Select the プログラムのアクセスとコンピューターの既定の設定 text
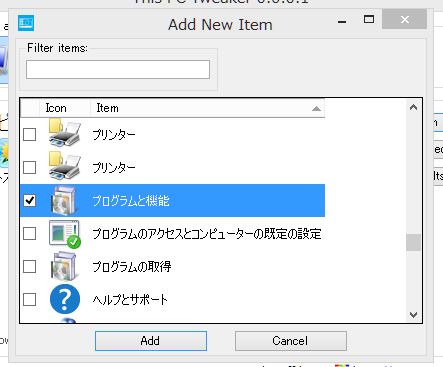Image resolution: width=443 pixels, height=367 pixels. (x=207, y=234)
